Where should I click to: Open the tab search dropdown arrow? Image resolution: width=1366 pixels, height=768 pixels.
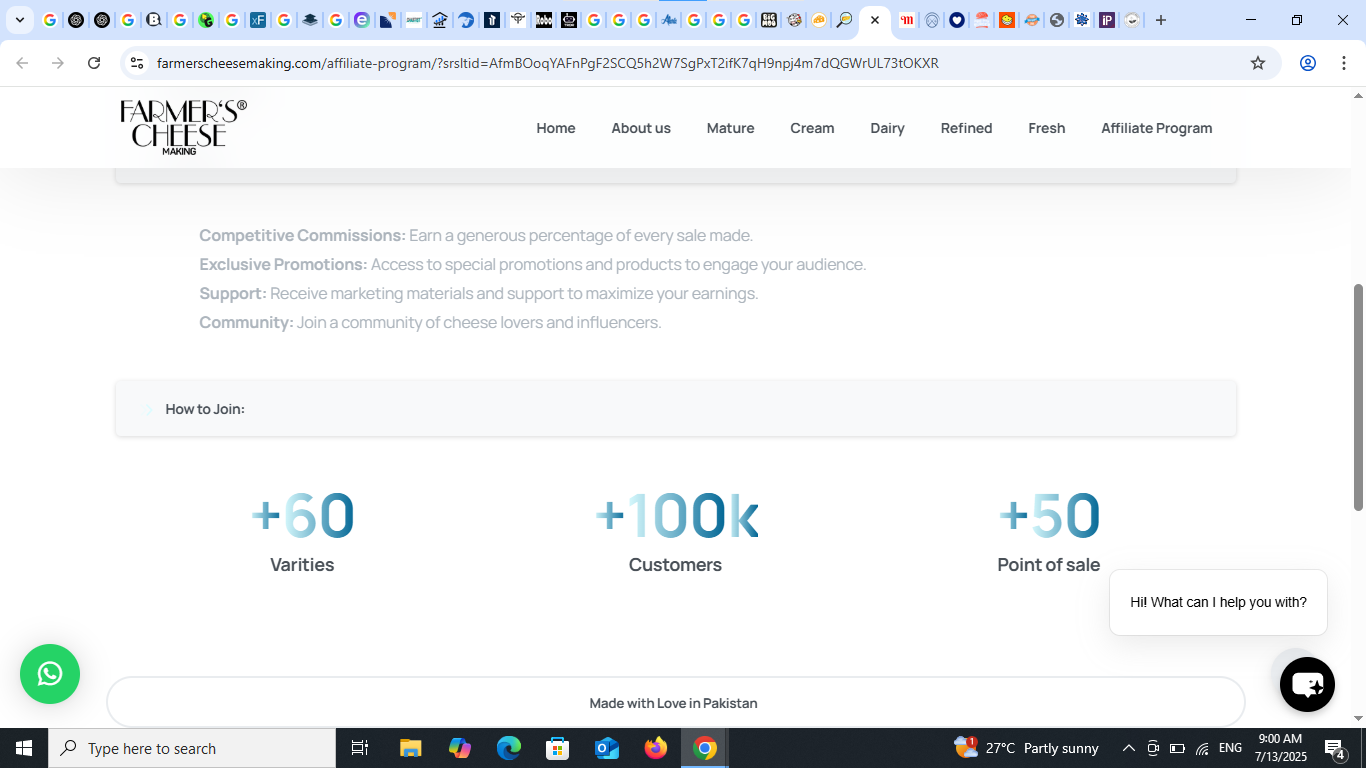(19, 20)
